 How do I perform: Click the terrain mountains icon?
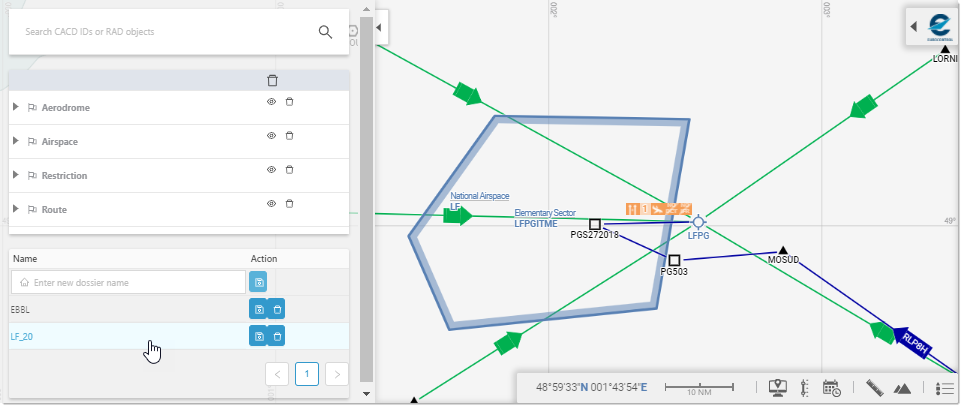click(x=902, y=388)
